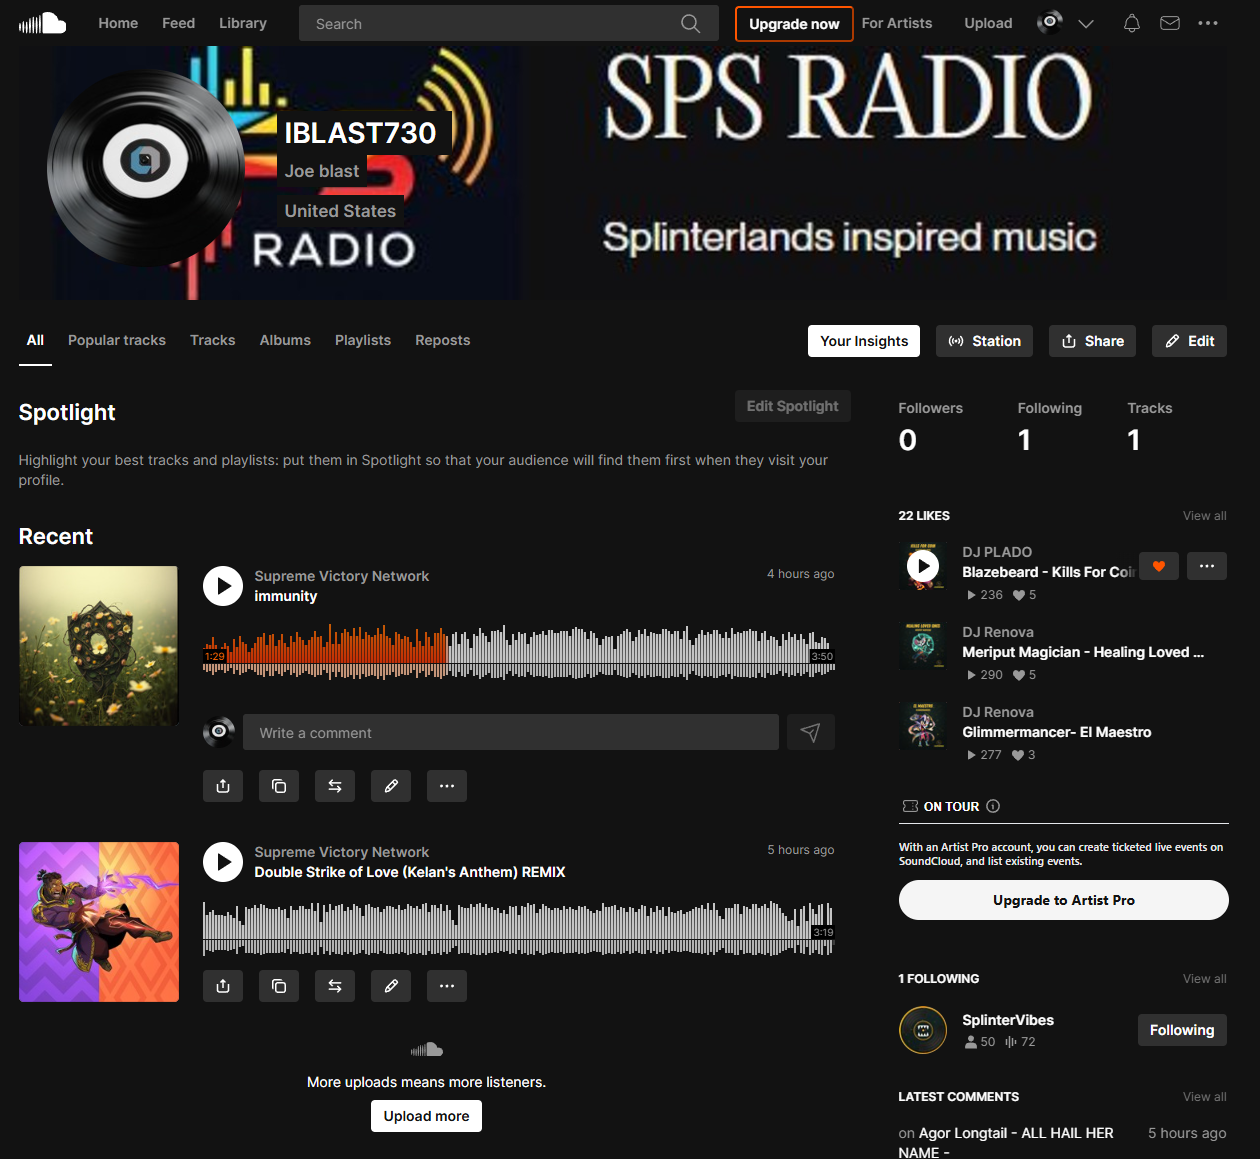Viewport: 1260px width, 1159px height.
Task: Open the Reposts tab
Action: click(443, 340)
